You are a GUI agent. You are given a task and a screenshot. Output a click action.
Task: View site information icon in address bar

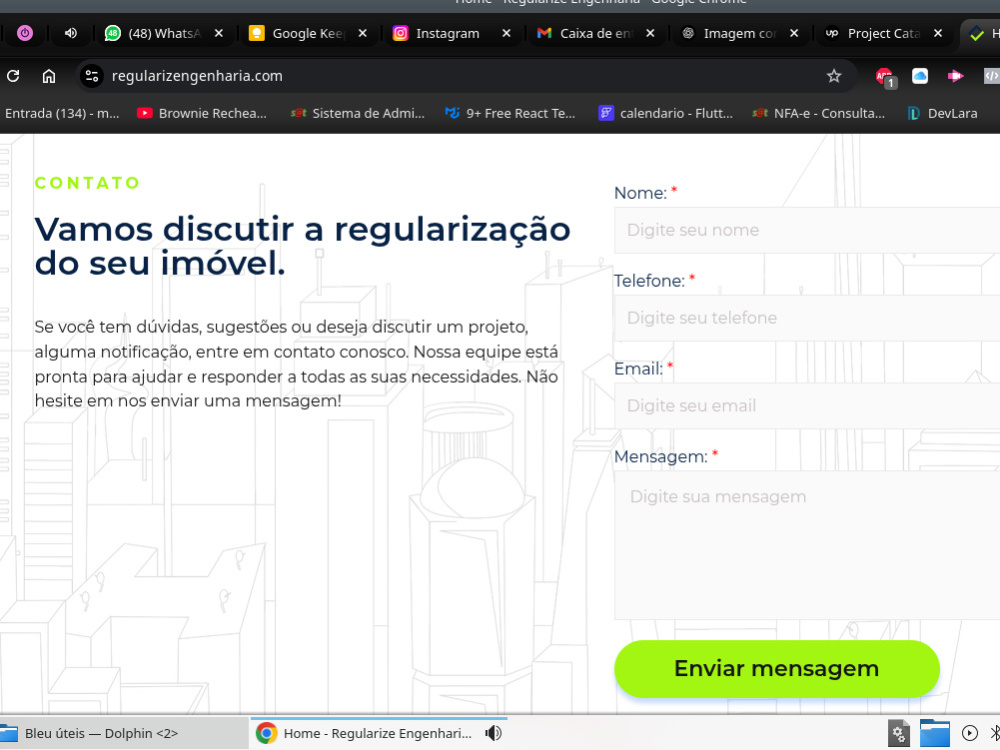(x=91, y=76)
